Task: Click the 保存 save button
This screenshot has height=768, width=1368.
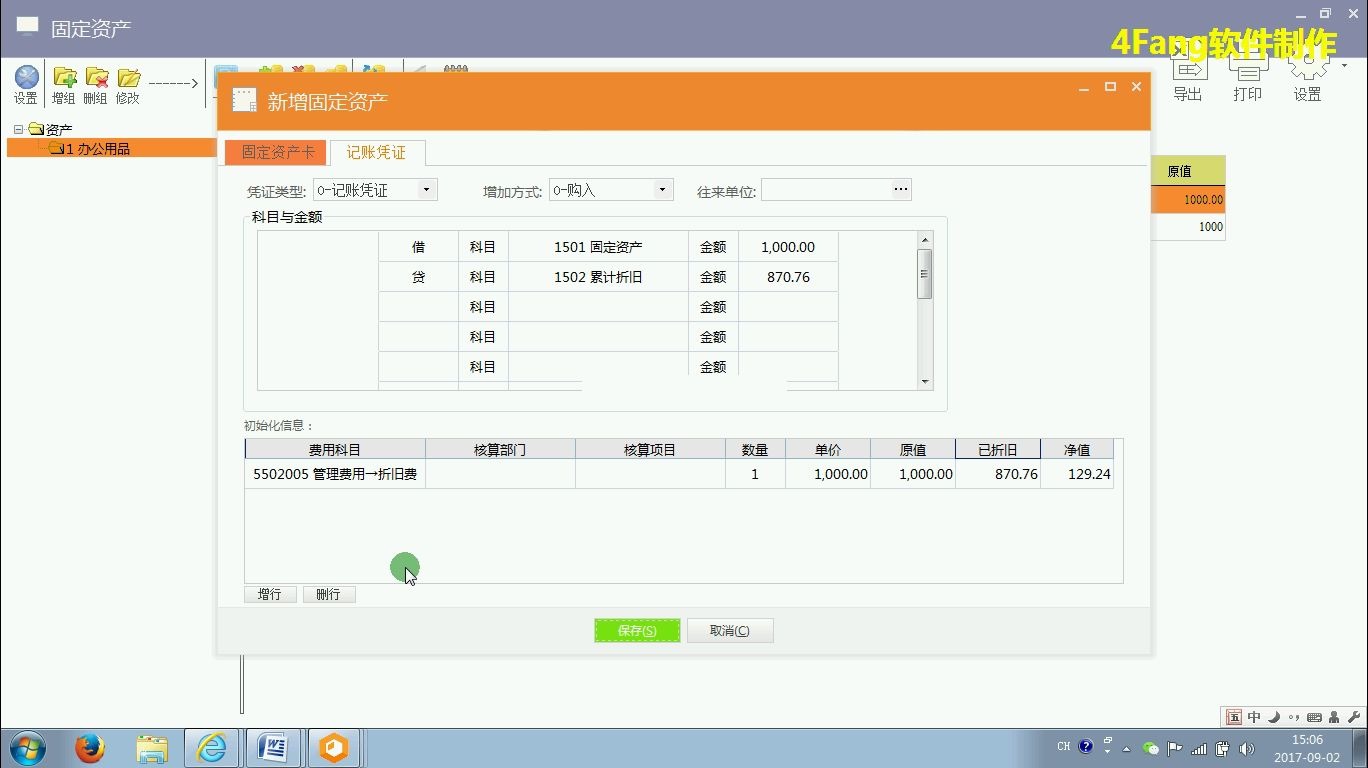Action: pos(637,630)
